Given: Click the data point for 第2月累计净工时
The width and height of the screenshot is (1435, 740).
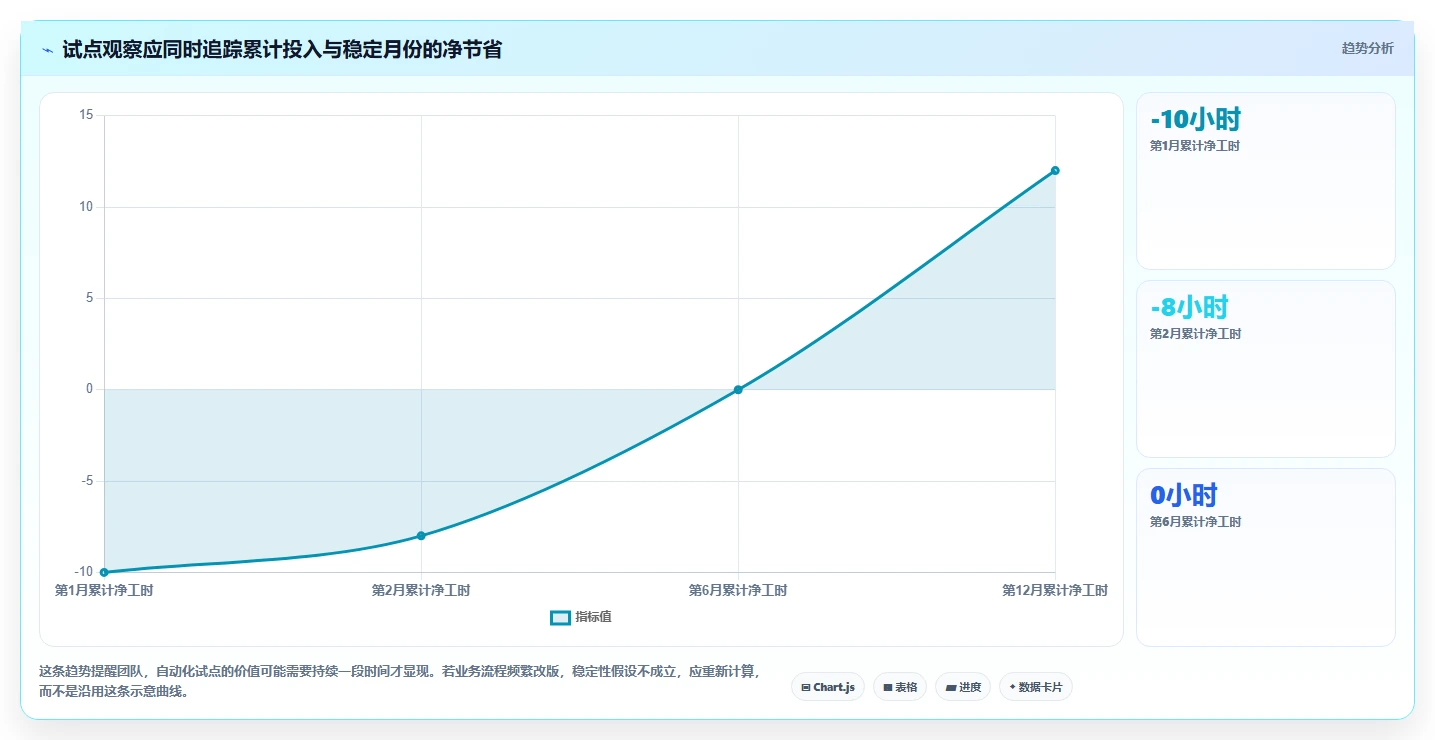Looking at the screenshot, I should pos(421,536).
